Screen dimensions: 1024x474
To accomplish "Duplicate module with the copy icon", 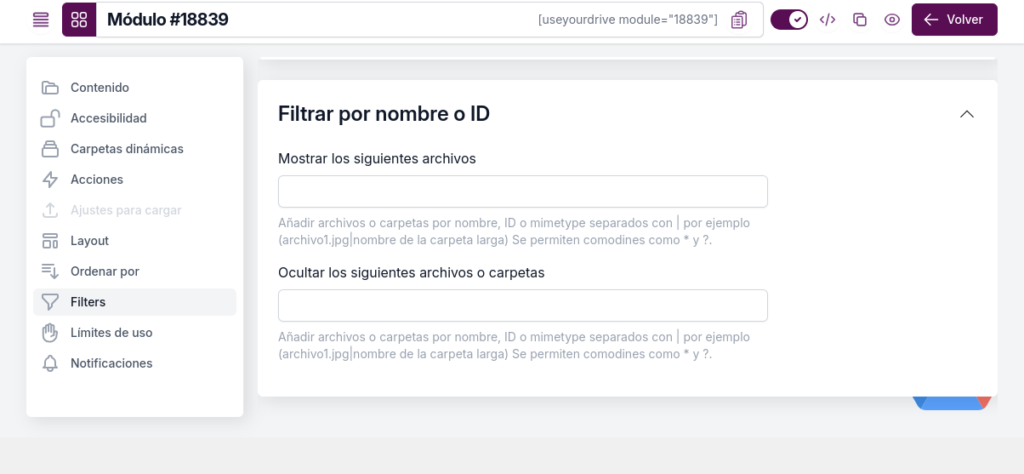I will [859, 20].
